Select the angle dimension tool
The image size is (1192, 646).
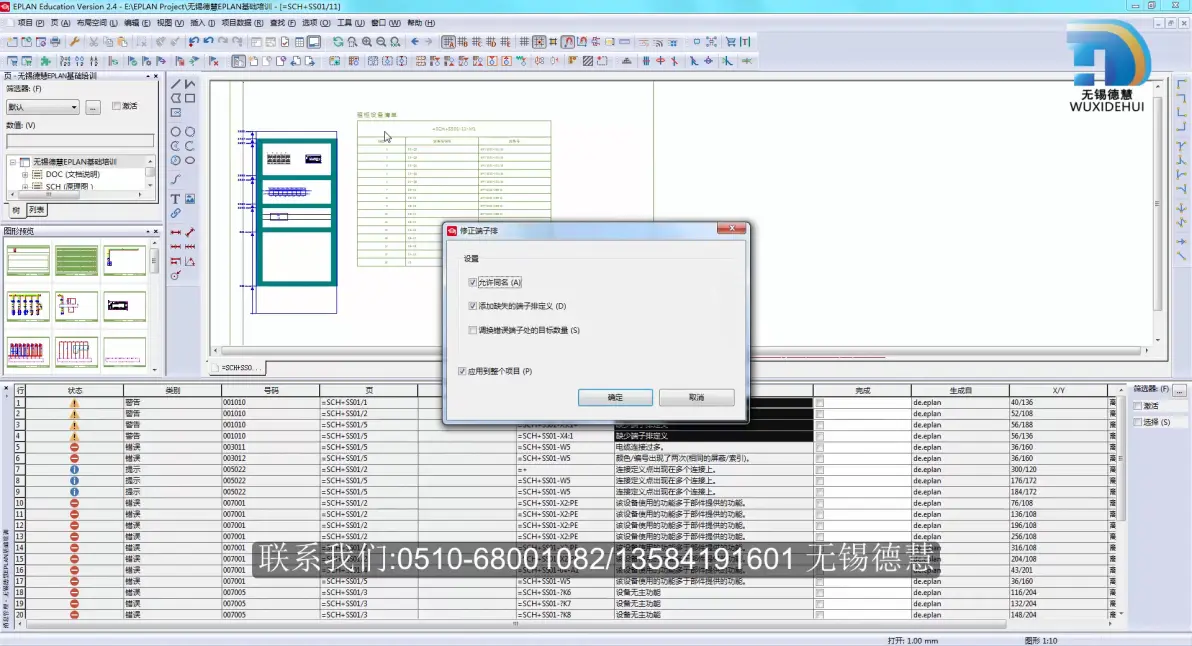point(190,261)
